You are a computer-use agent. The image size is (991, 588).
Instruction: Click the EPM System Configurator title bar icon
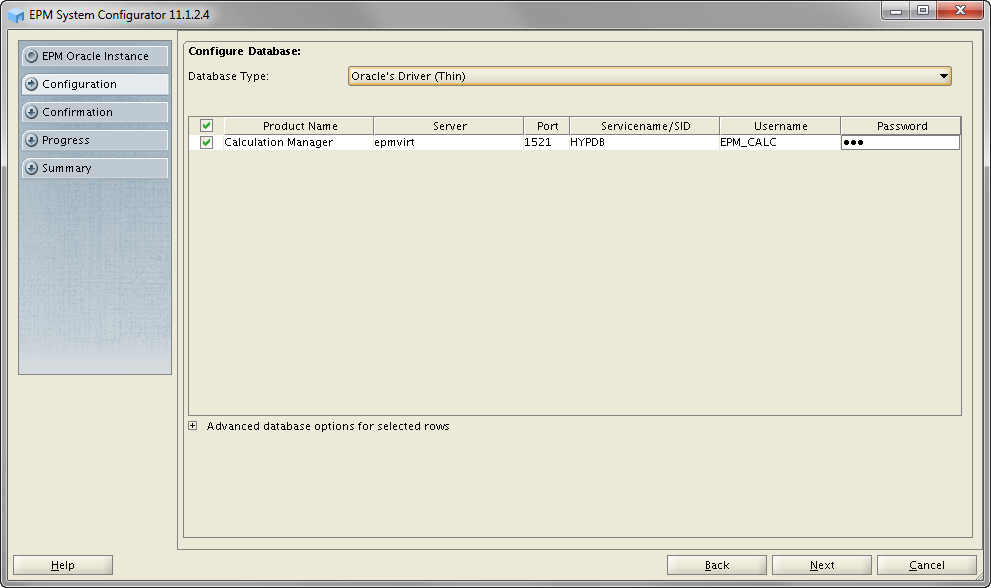(16, 15)
